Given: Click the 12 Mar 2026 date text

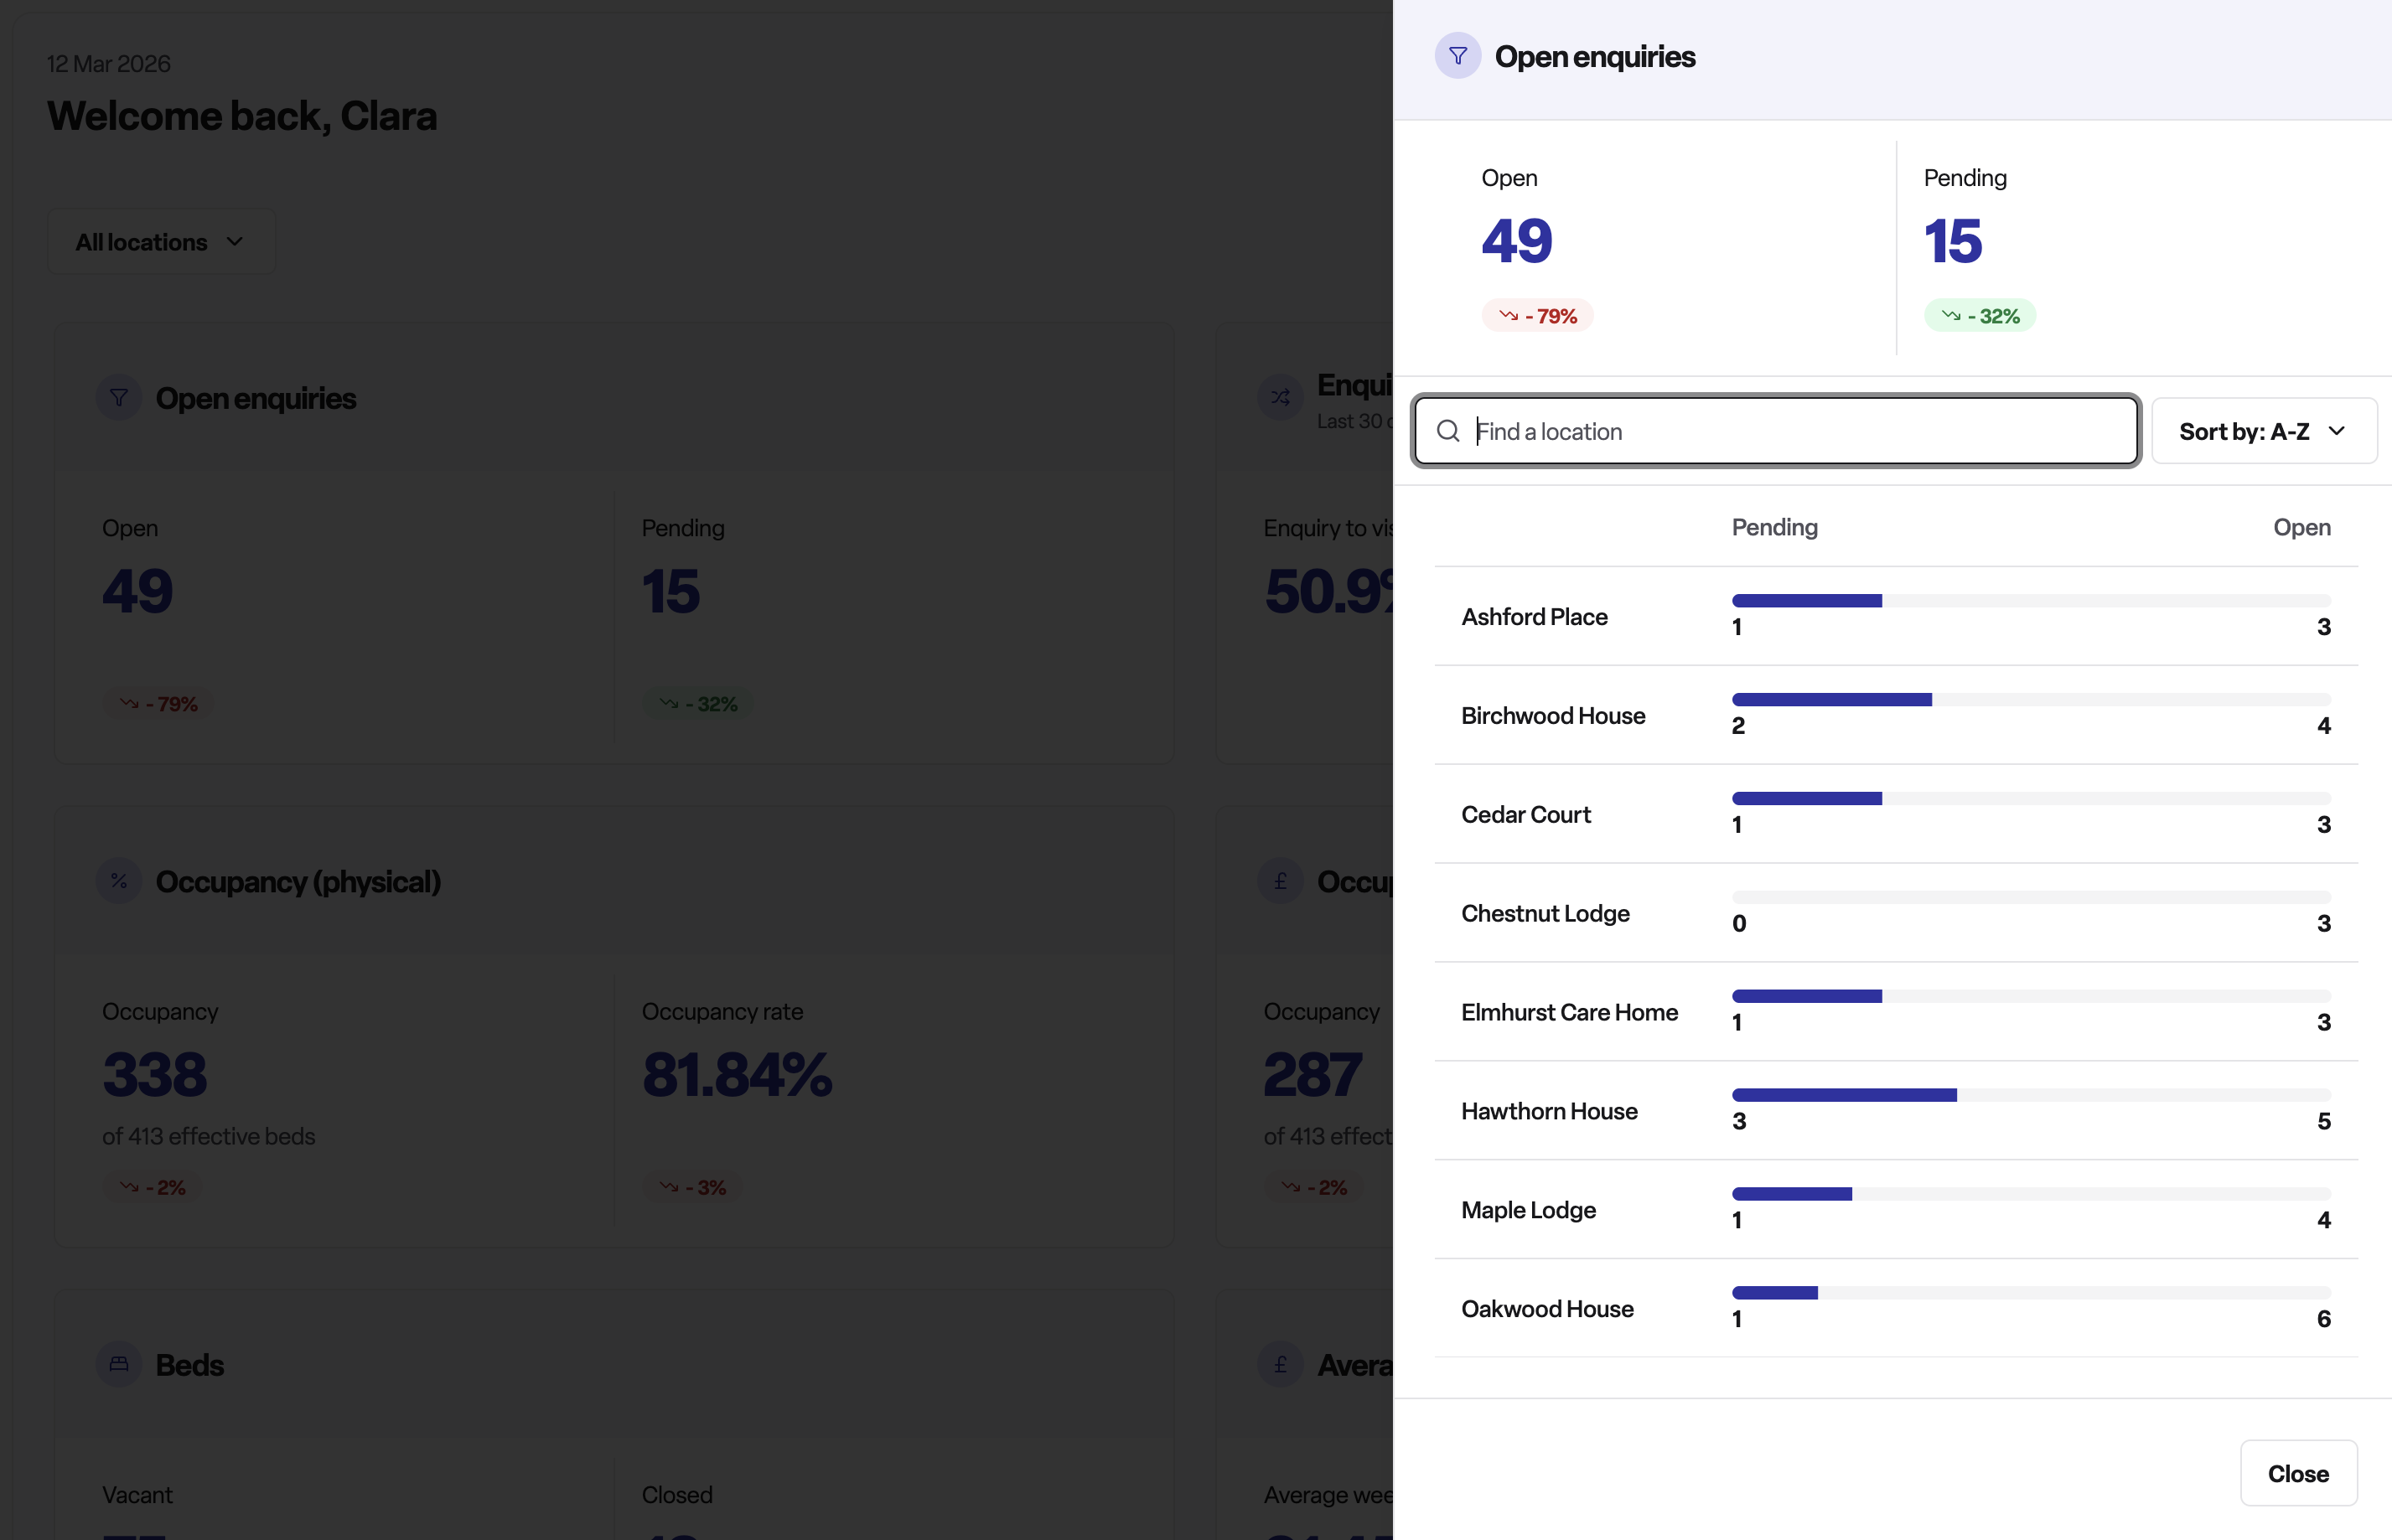Looking at the screenshot, I should pos(109,64).
